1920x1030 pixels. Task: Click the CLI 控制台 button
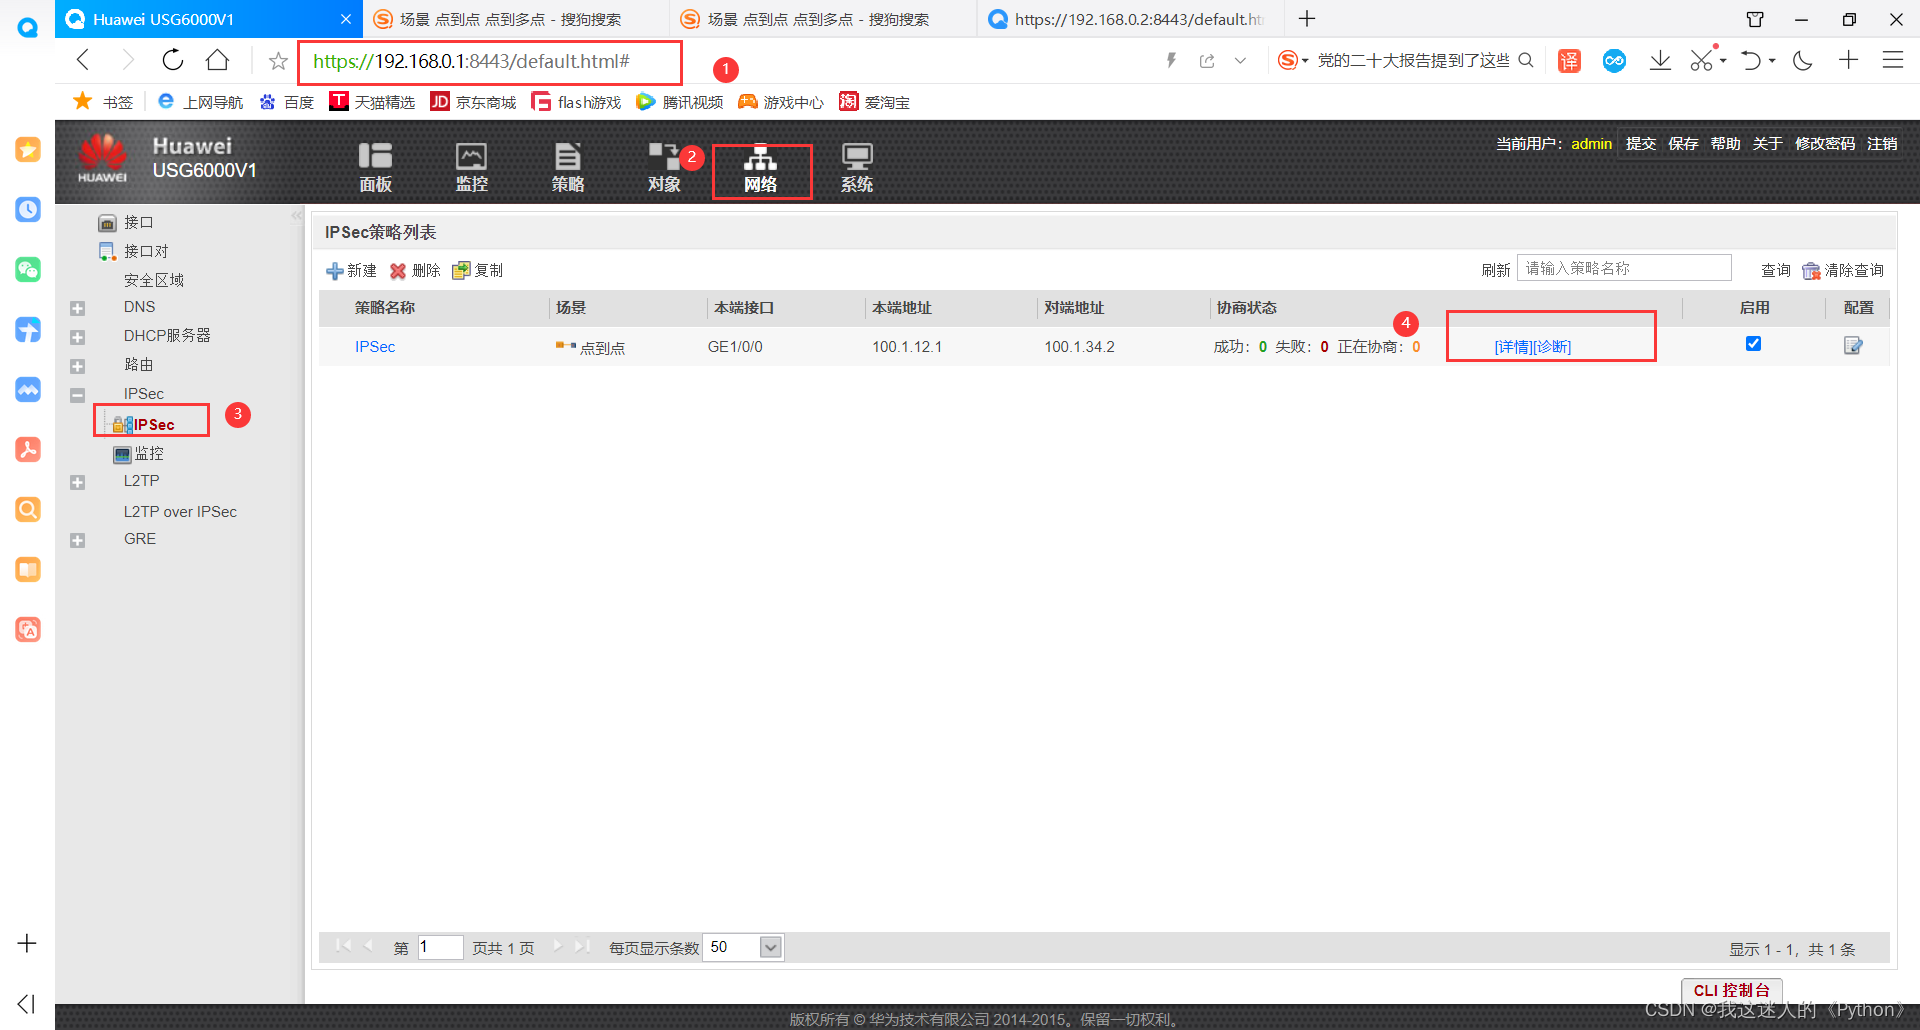(x=1732, y=990)
